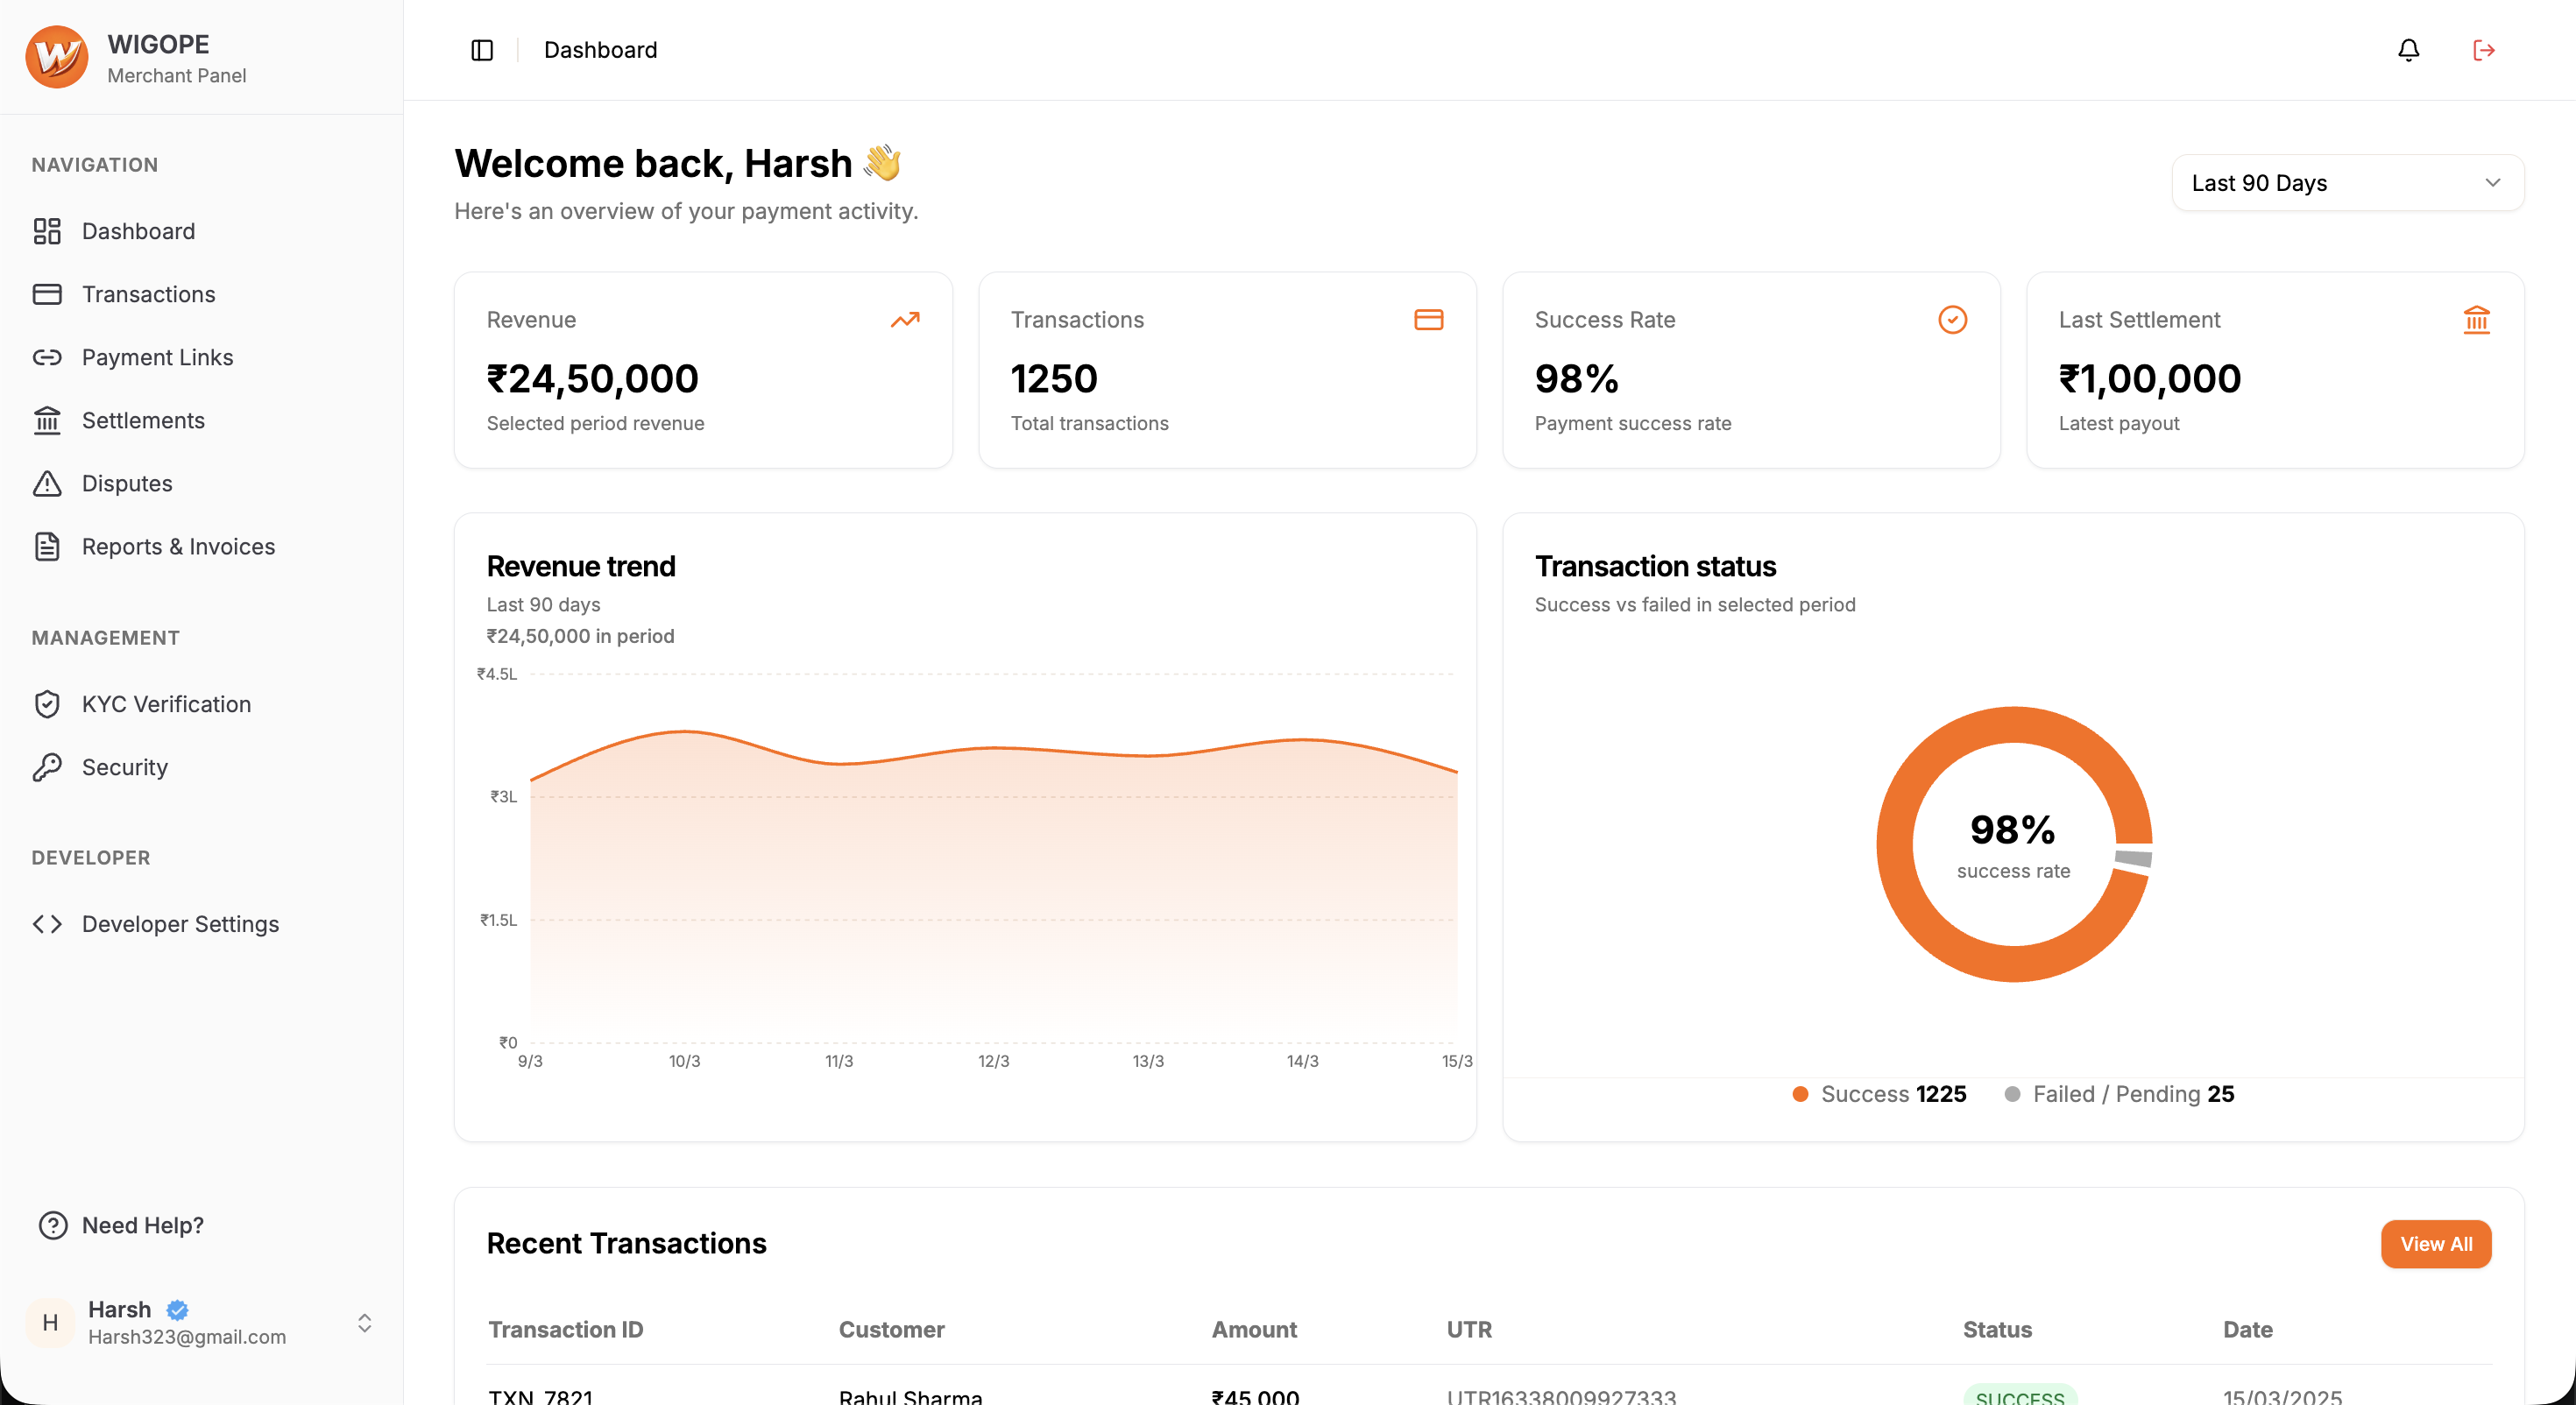Viewport: 2576px width, 1405px height.
Task: Click the Settlements bank icon in sidebar
Action: (x=47, y=420)
